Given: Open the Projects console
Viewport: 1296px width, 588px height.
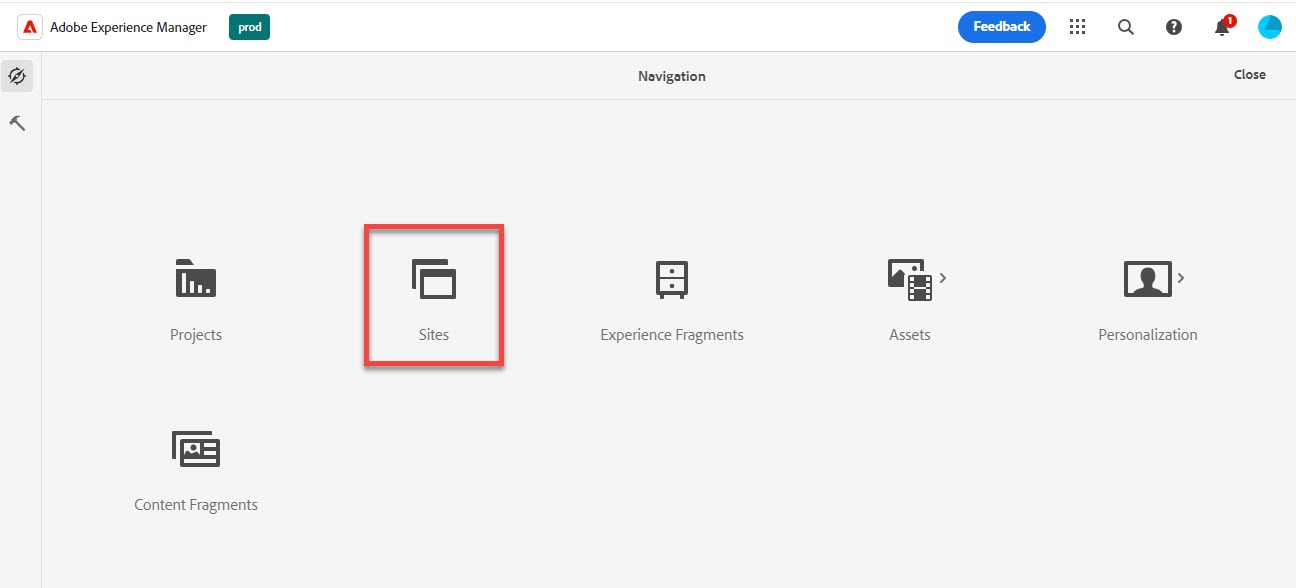Looking at the screenshot, I should pyautogui.click(x=195, y=295).
